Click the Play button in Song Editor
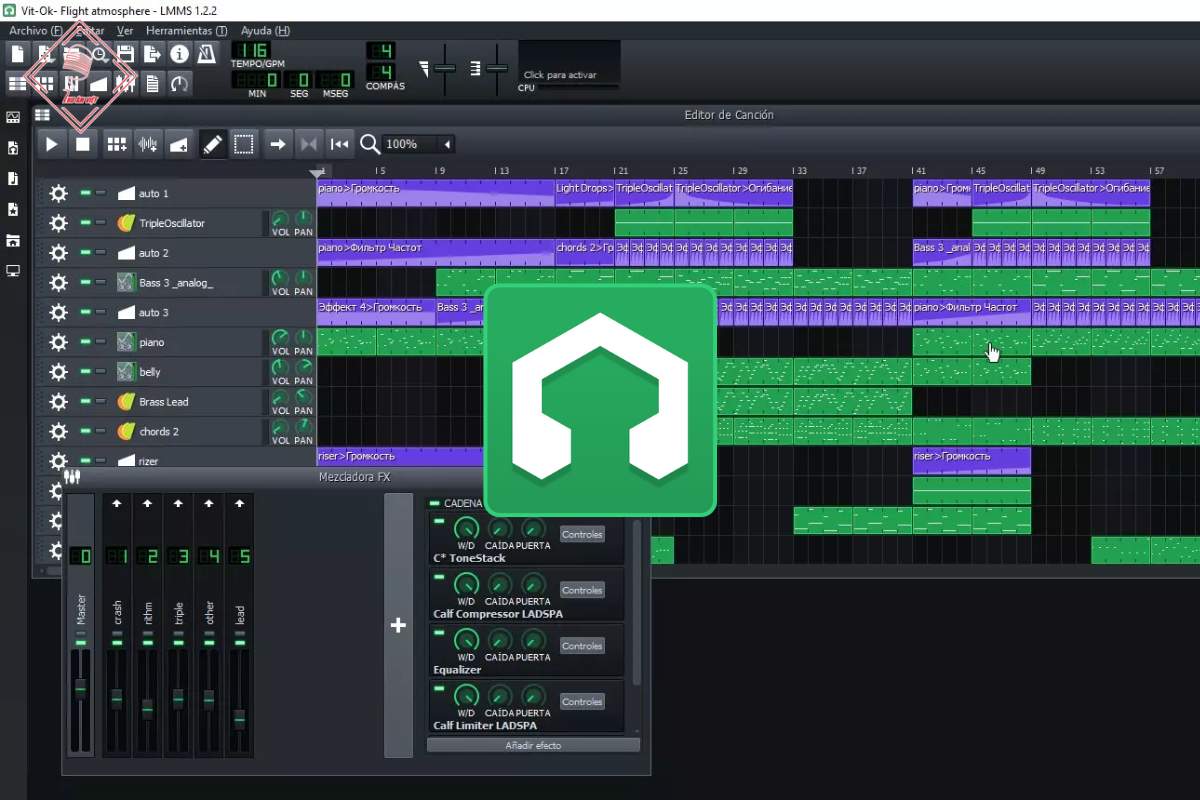The image size is (1200, 800). 52,144
